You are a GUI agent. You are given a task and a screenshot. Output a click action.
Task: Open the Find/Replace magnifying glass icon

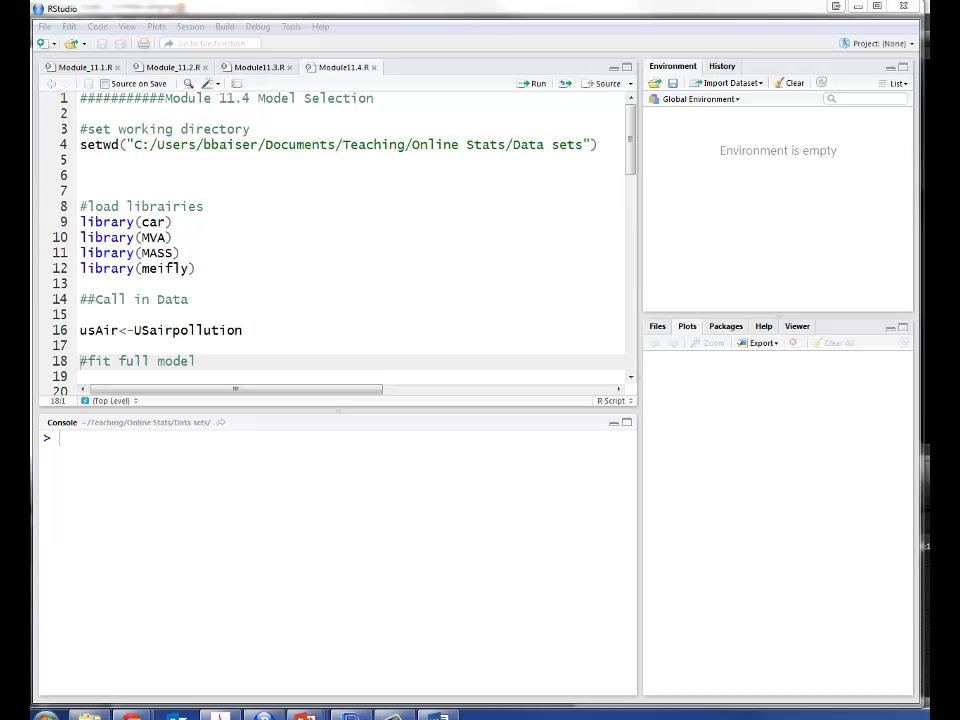click(x=189, y=83)
